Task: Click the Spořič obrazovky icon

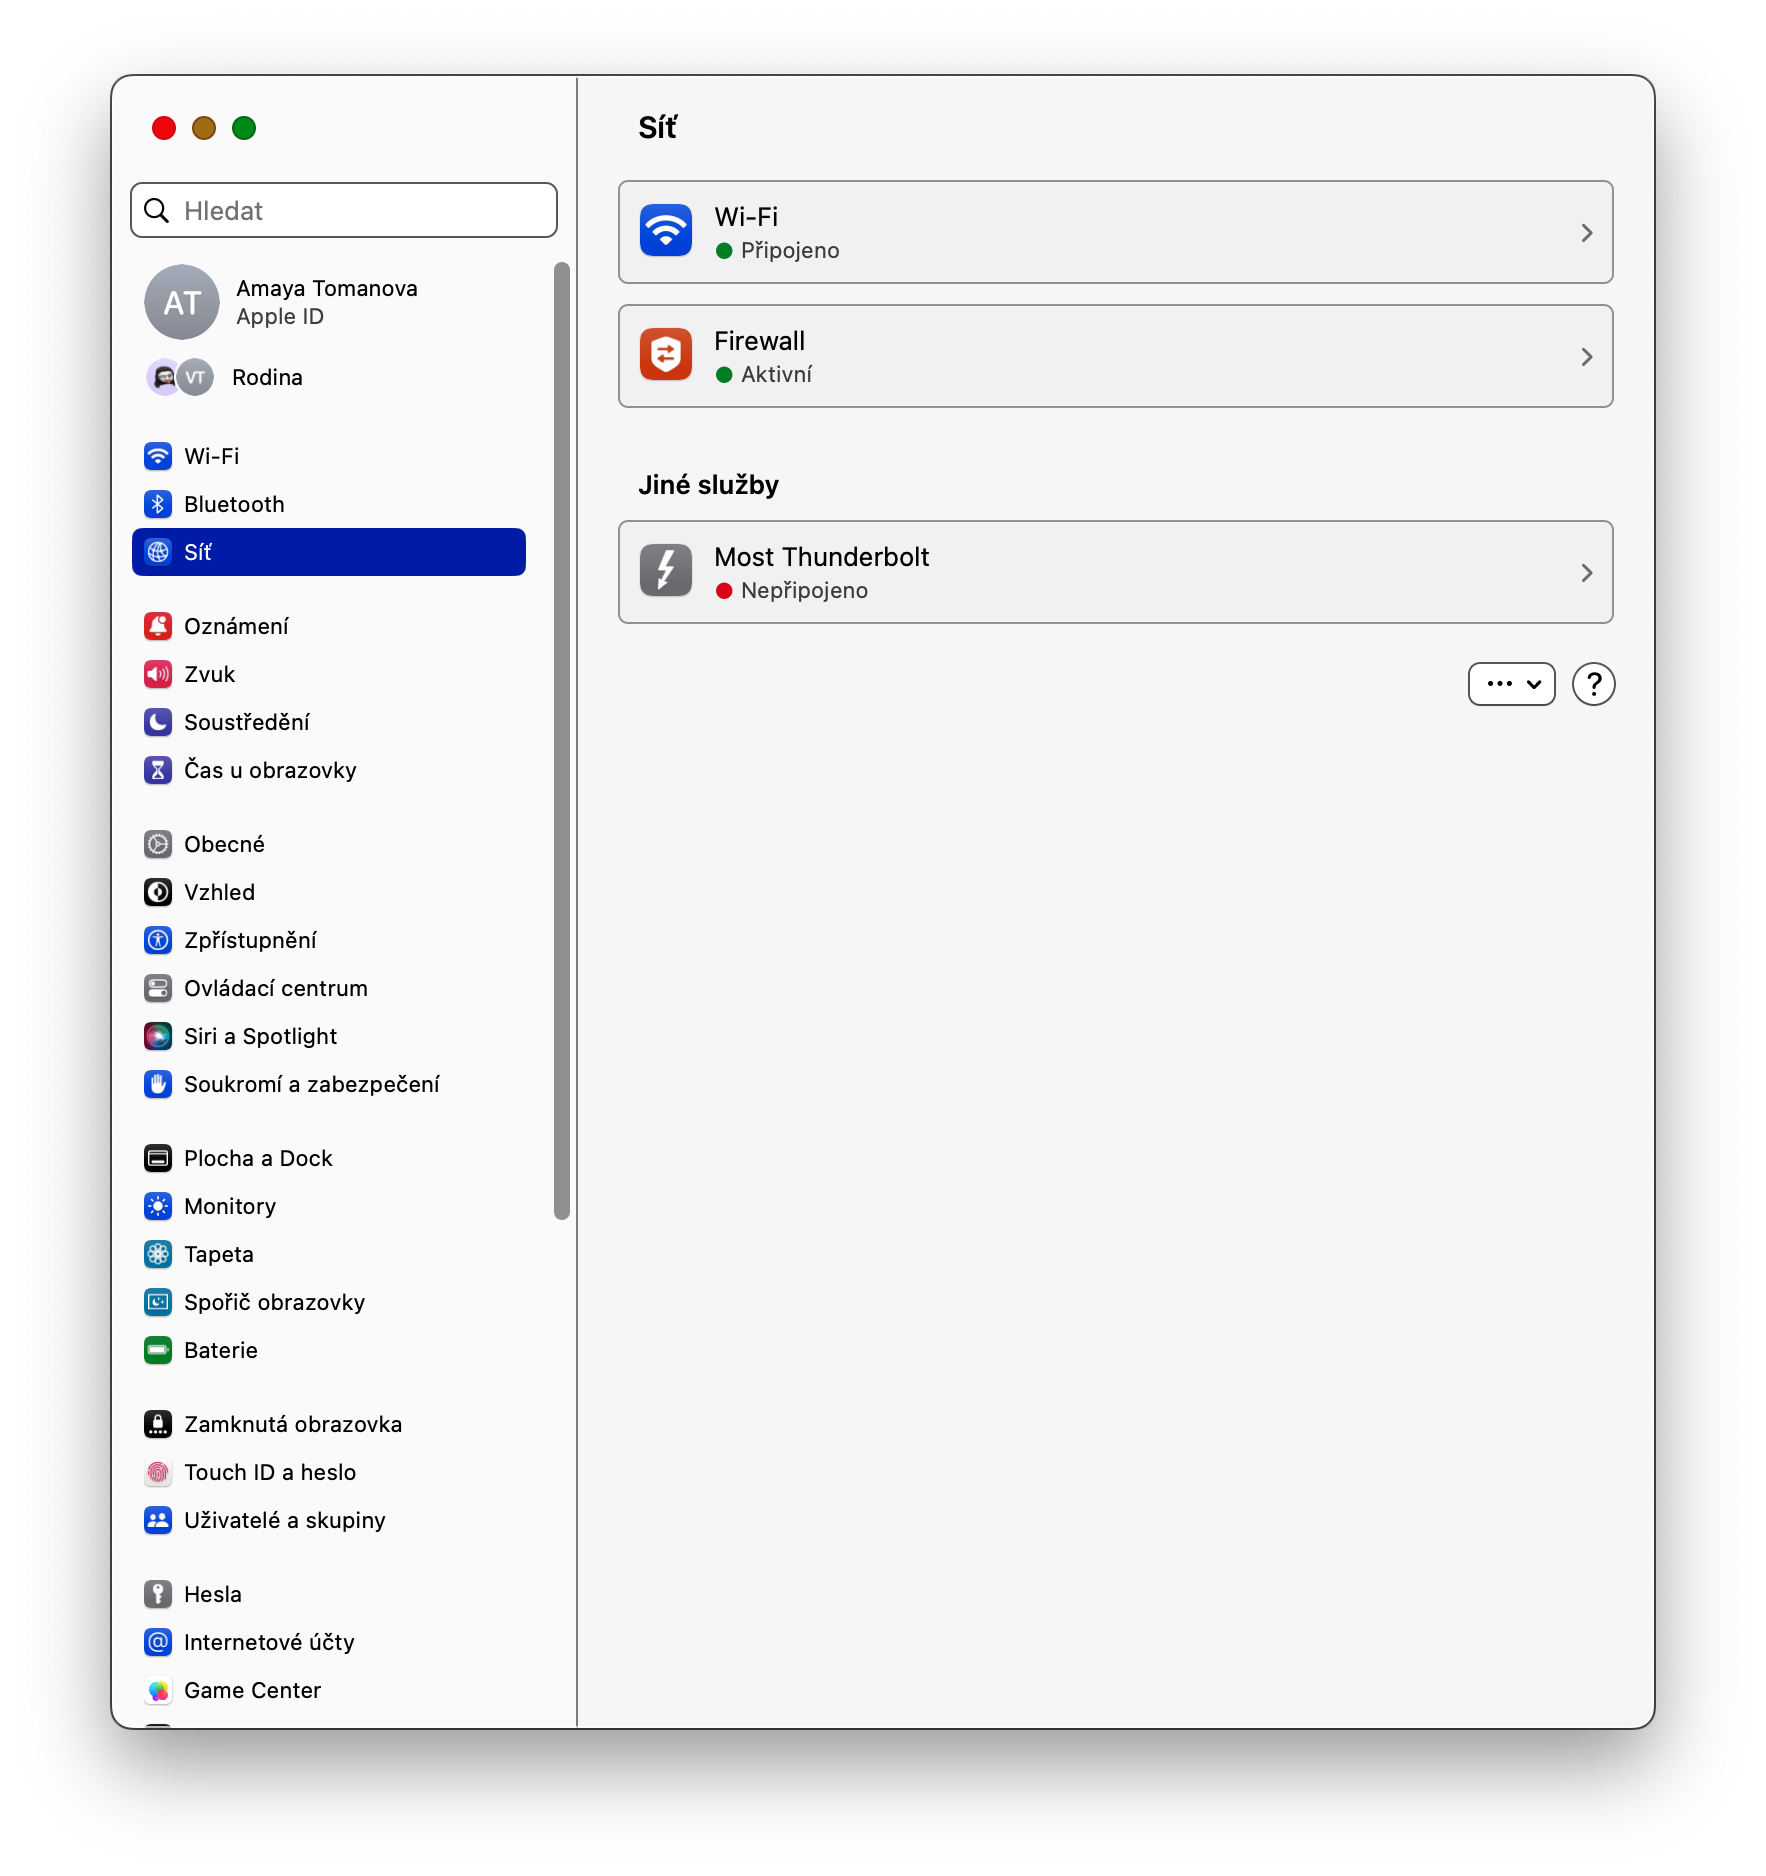Action: 158,1302
